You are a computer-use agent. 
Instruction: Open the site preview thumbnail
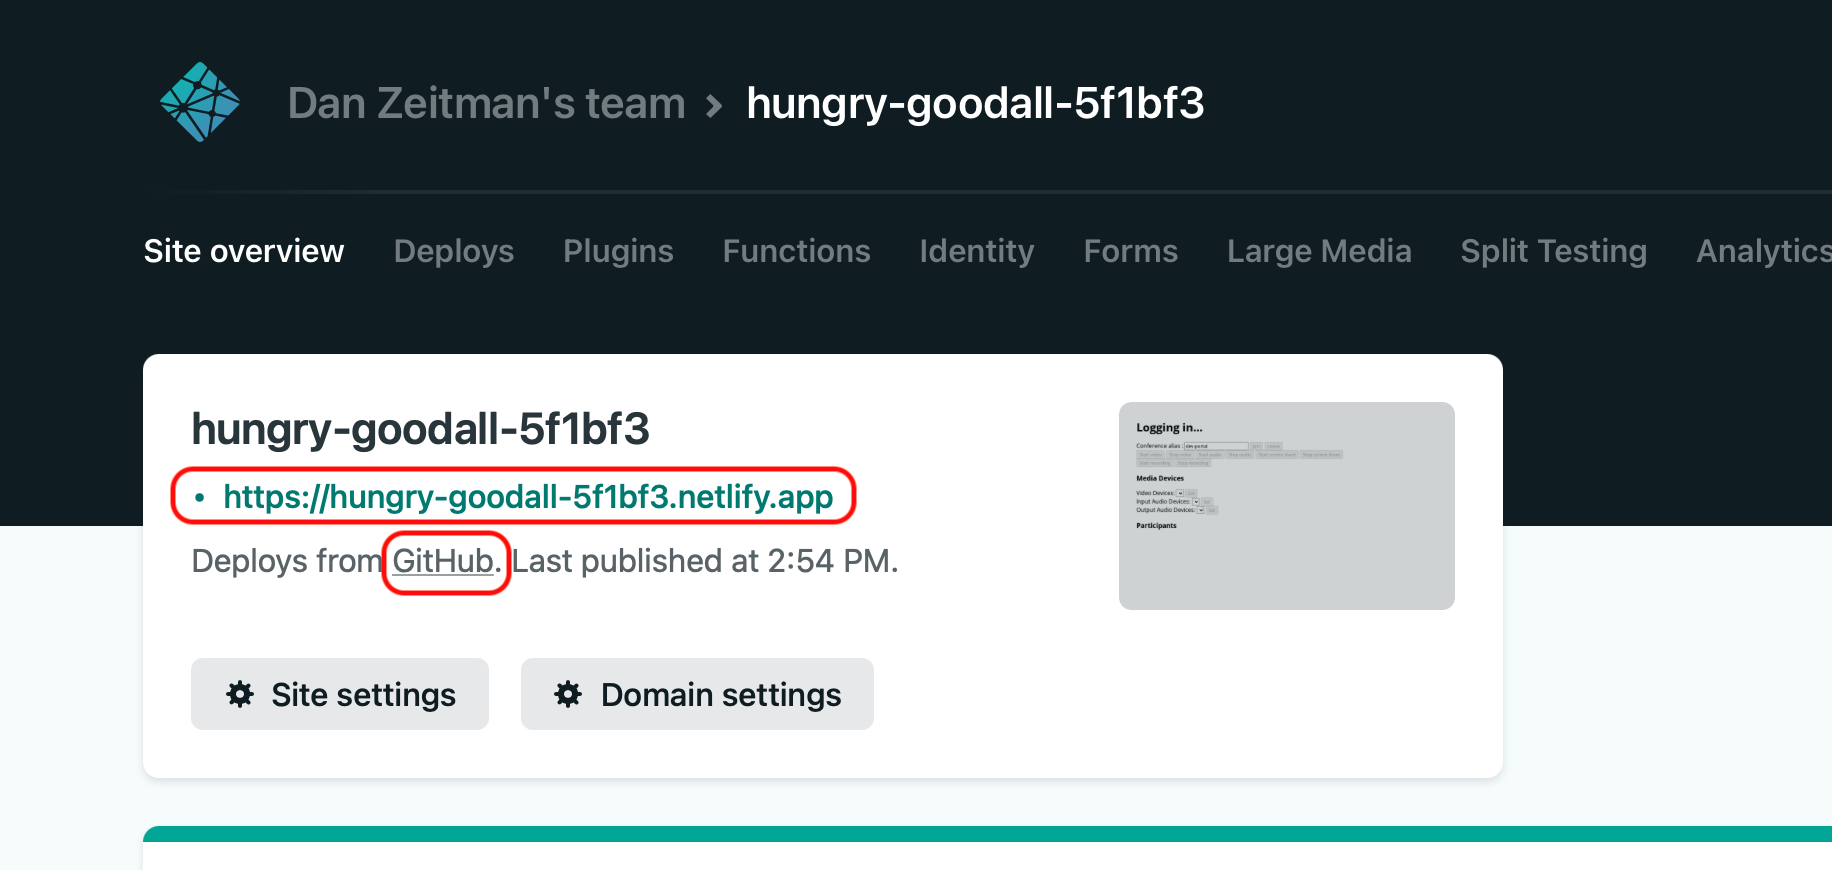(1286, 506)
